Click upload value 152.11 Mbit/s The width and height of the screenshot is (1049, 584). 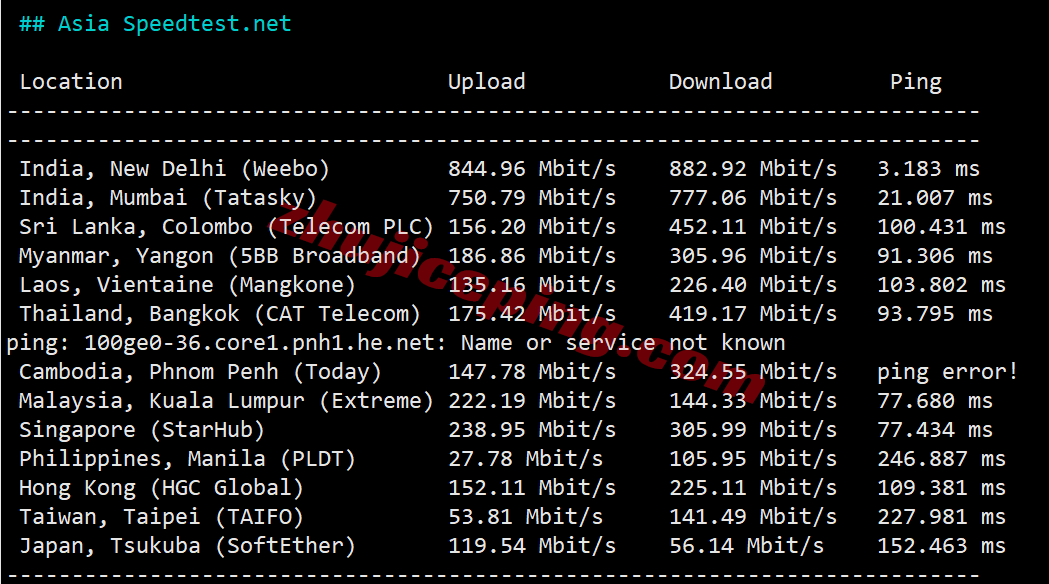point(532,488)
